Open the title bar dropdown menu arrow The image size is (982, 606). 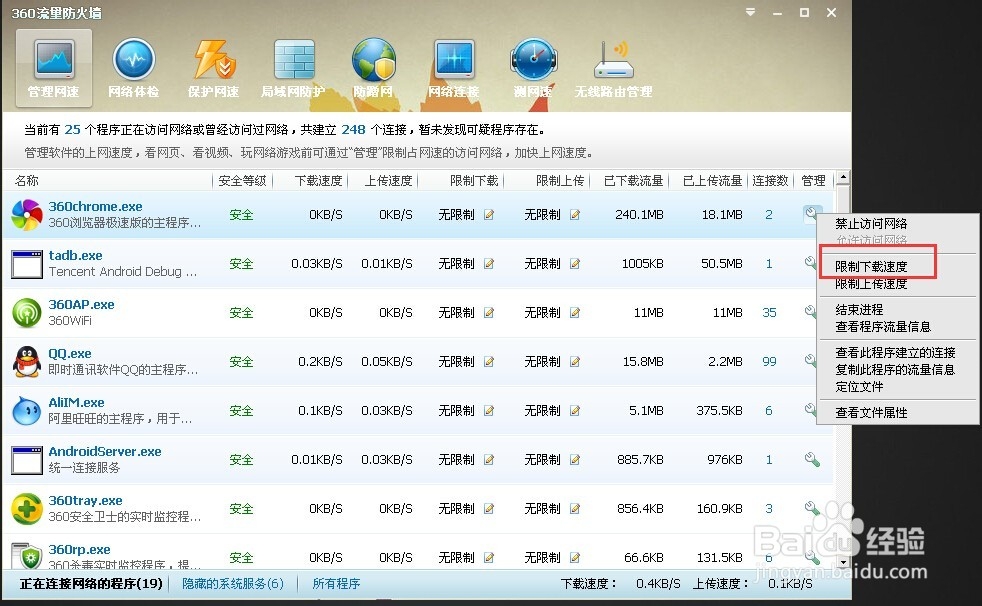(750, 13)
